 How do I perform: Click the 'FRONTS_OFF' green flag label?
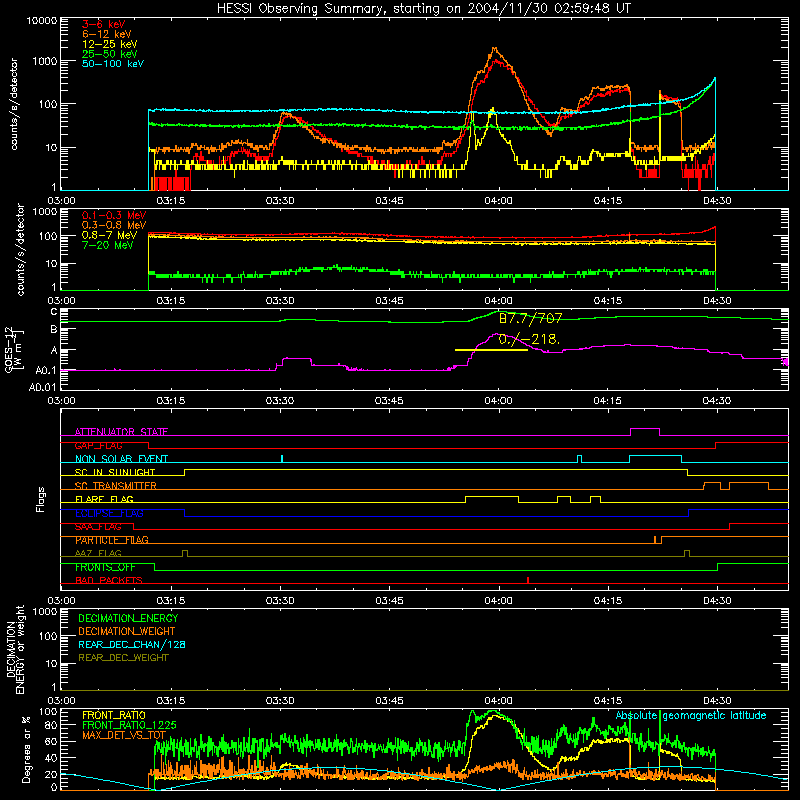tap(105, 567)
